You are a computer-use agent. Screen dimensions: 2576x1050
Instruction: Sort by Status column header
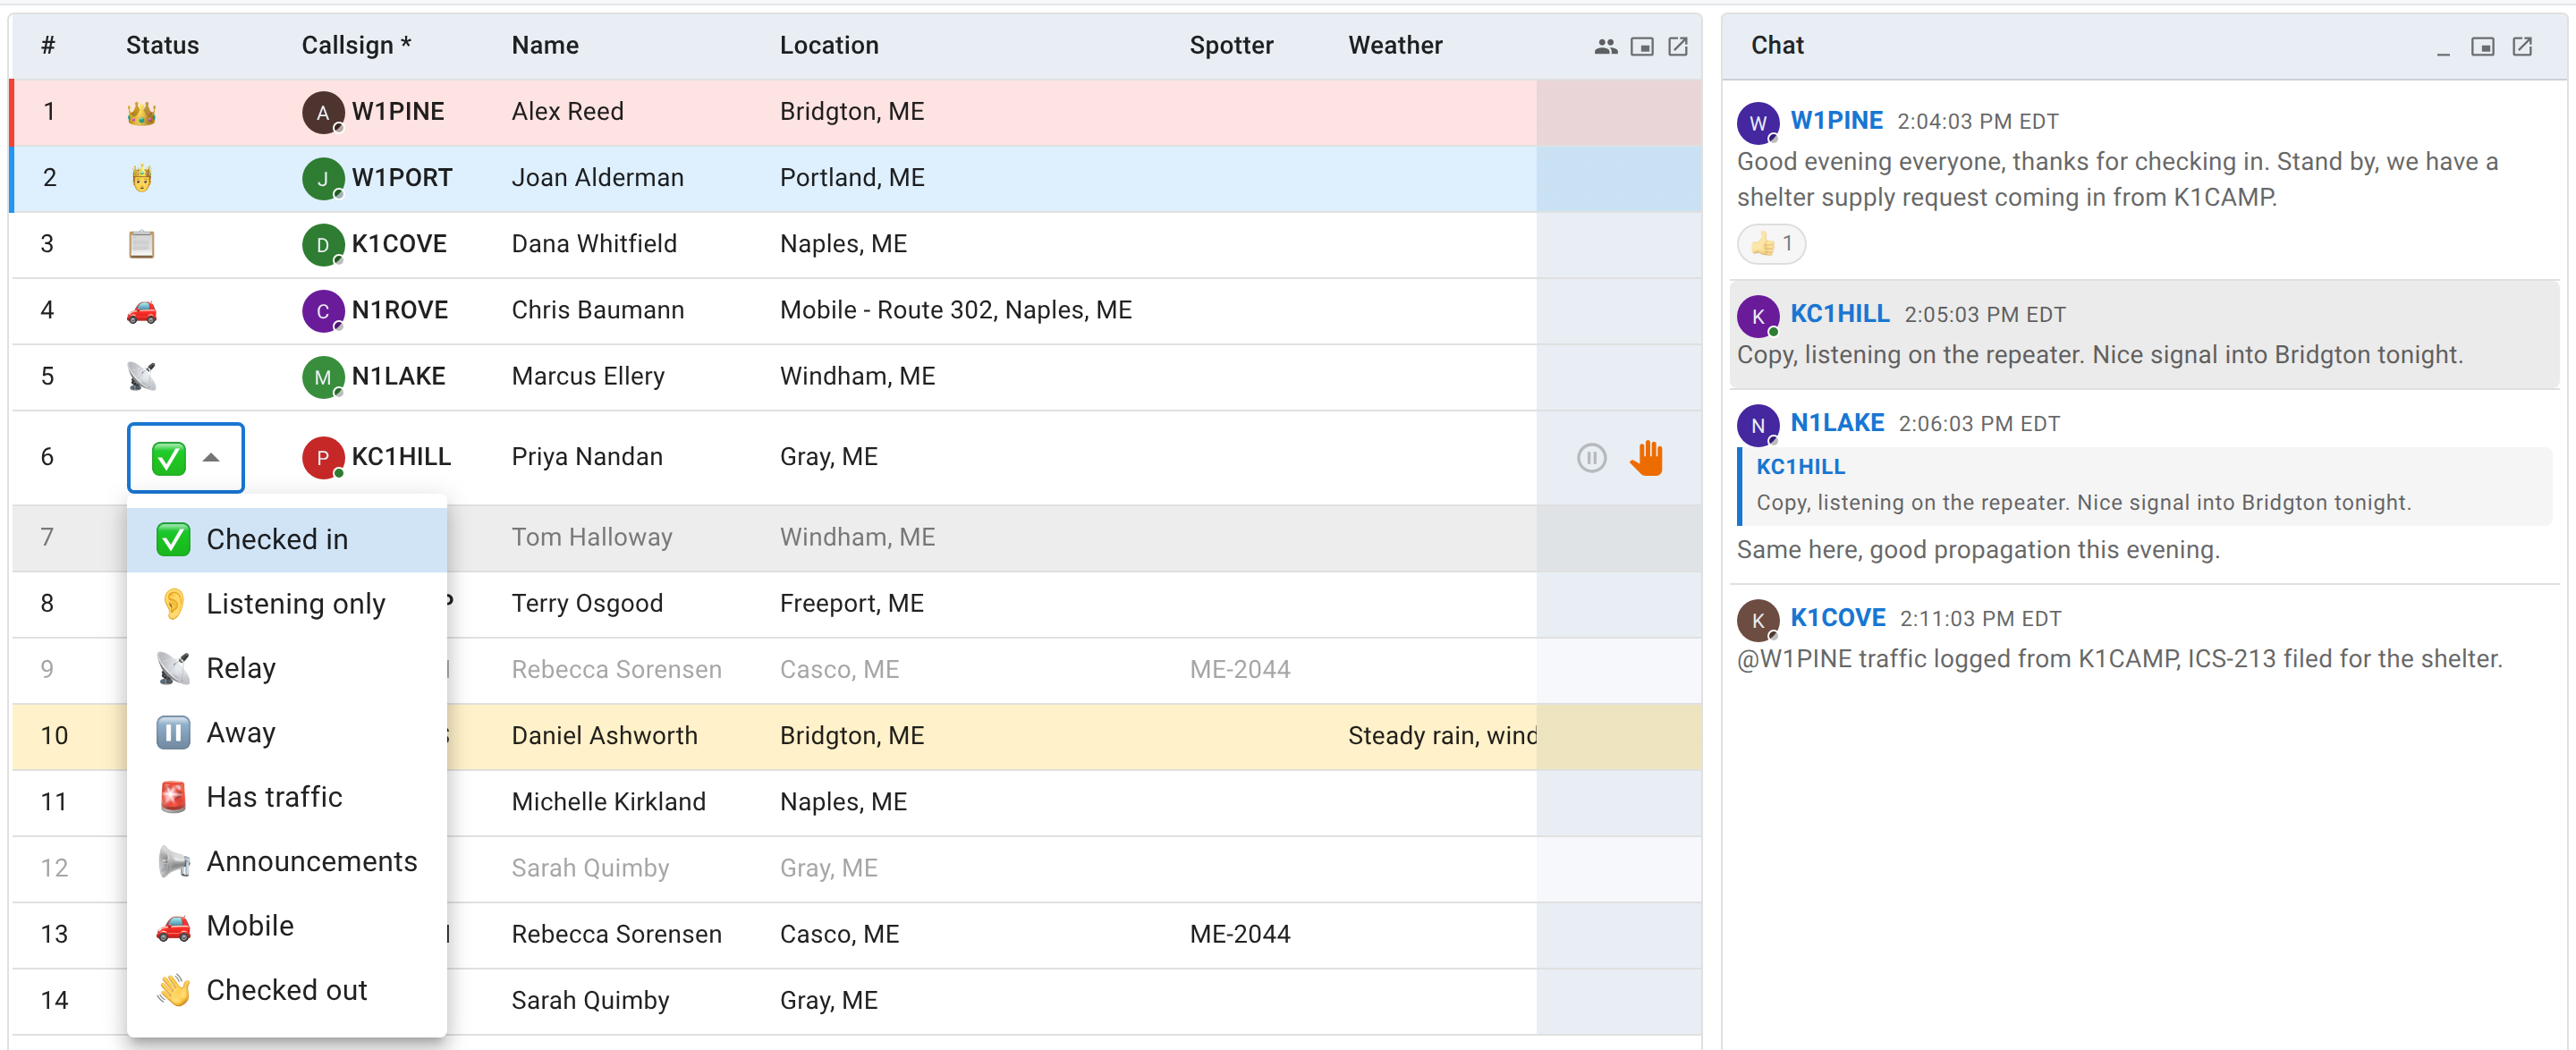[x=162, y=46]
